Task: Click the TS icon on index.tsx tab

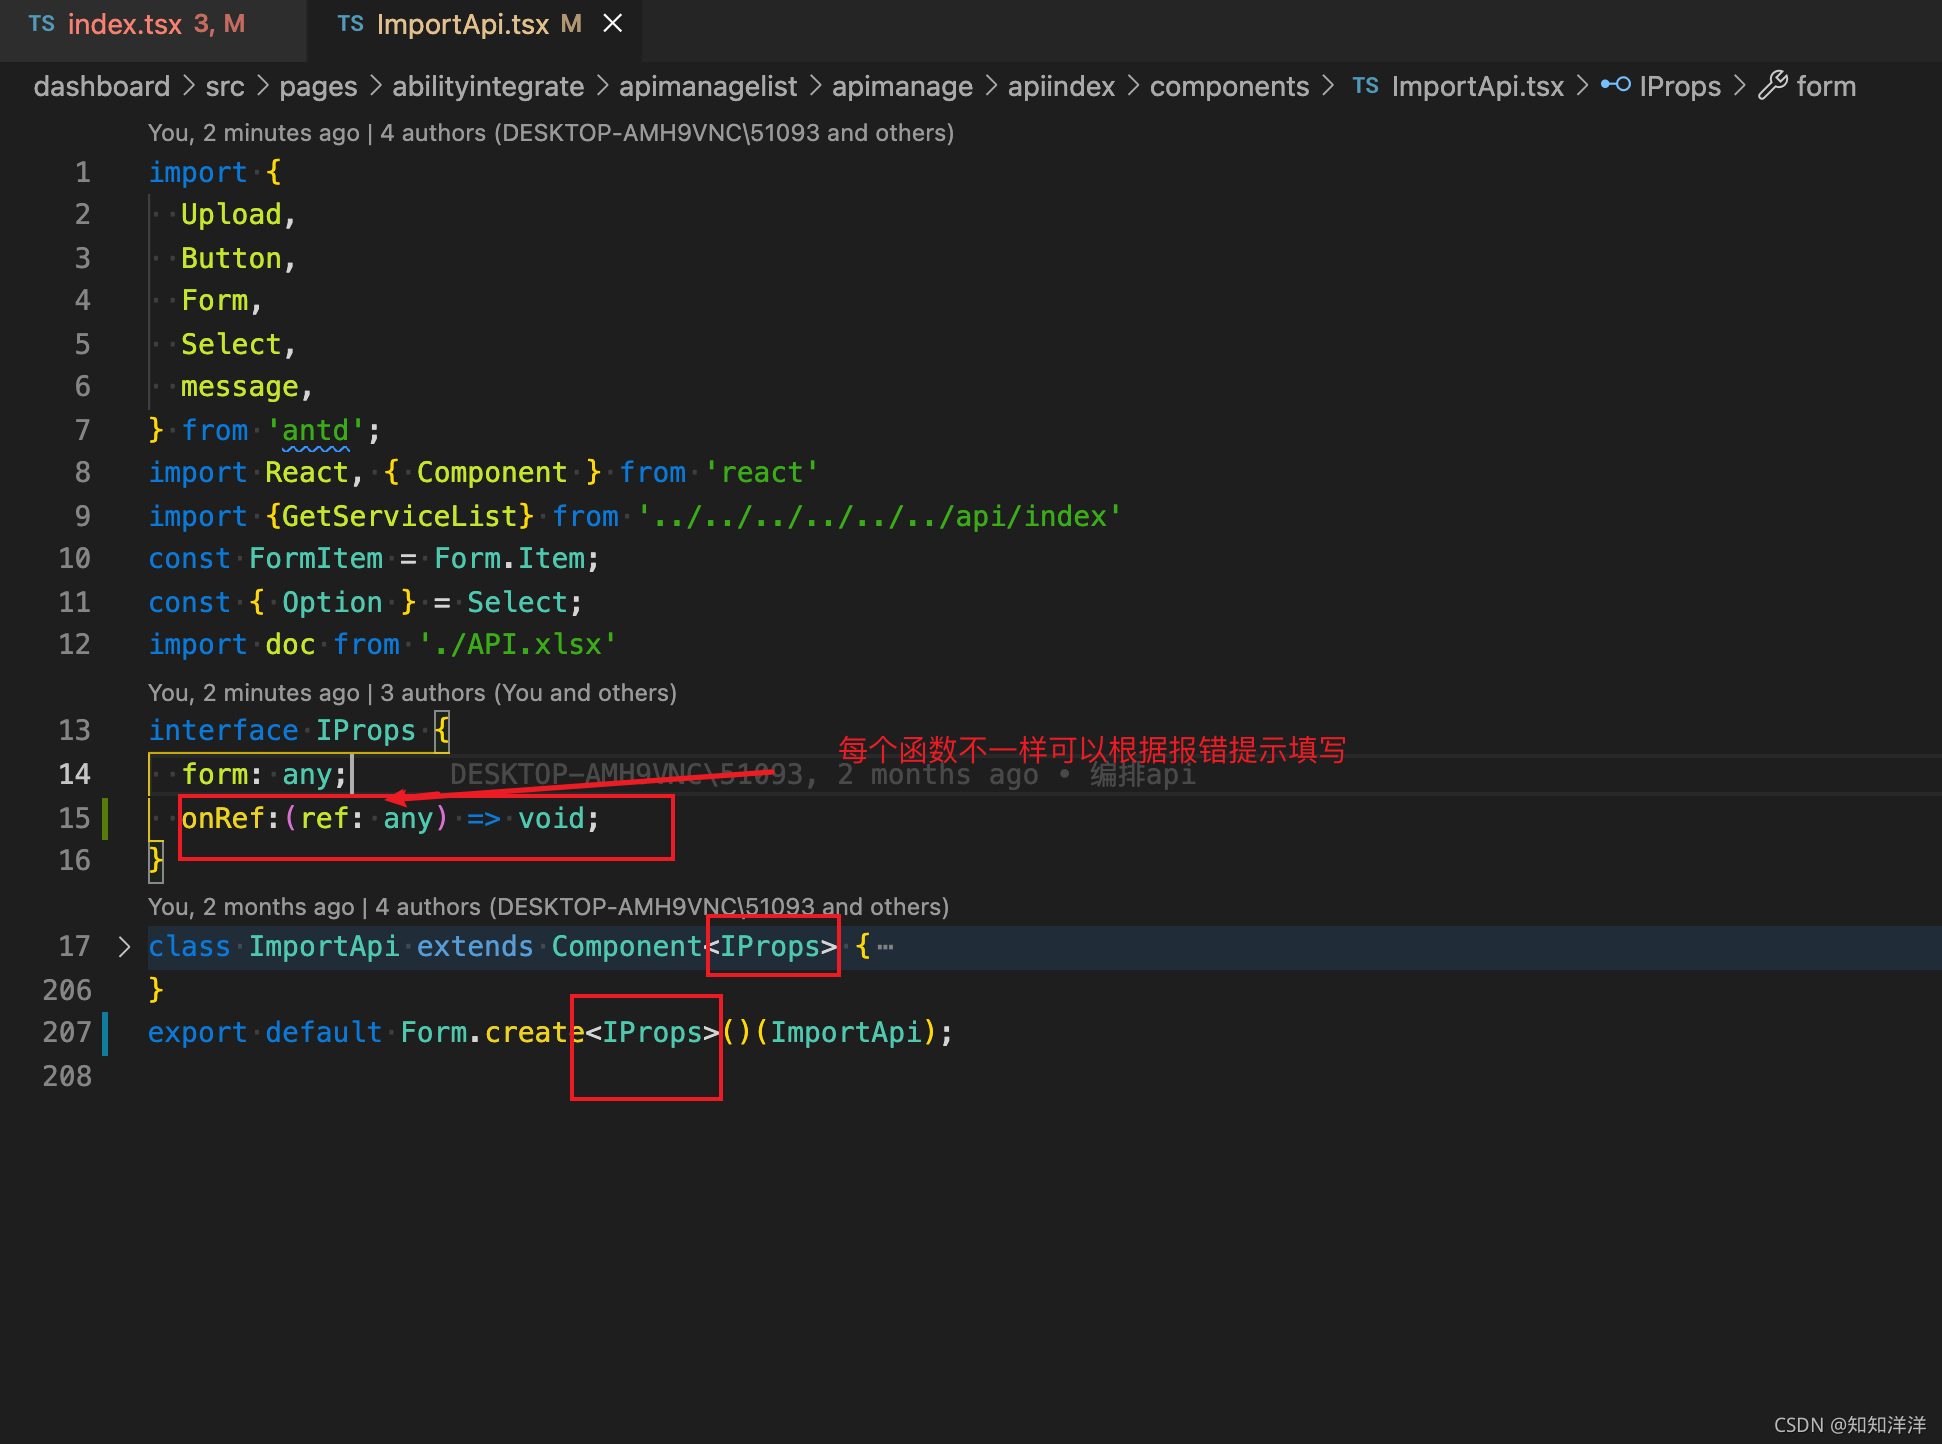Action: point(42,24)
